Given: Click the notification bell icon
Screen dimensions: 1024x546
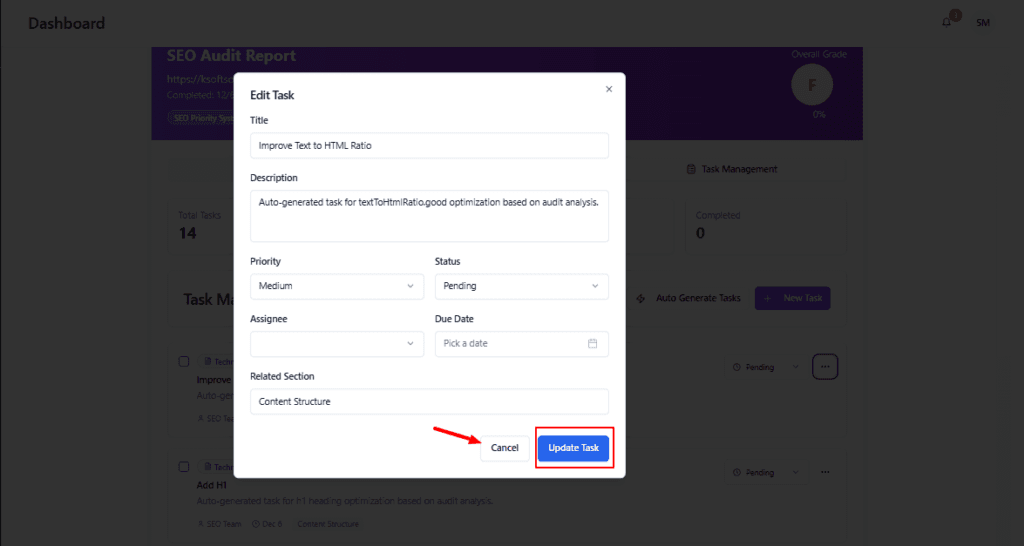Looking at the screenshot, I should tap(946, 22).
